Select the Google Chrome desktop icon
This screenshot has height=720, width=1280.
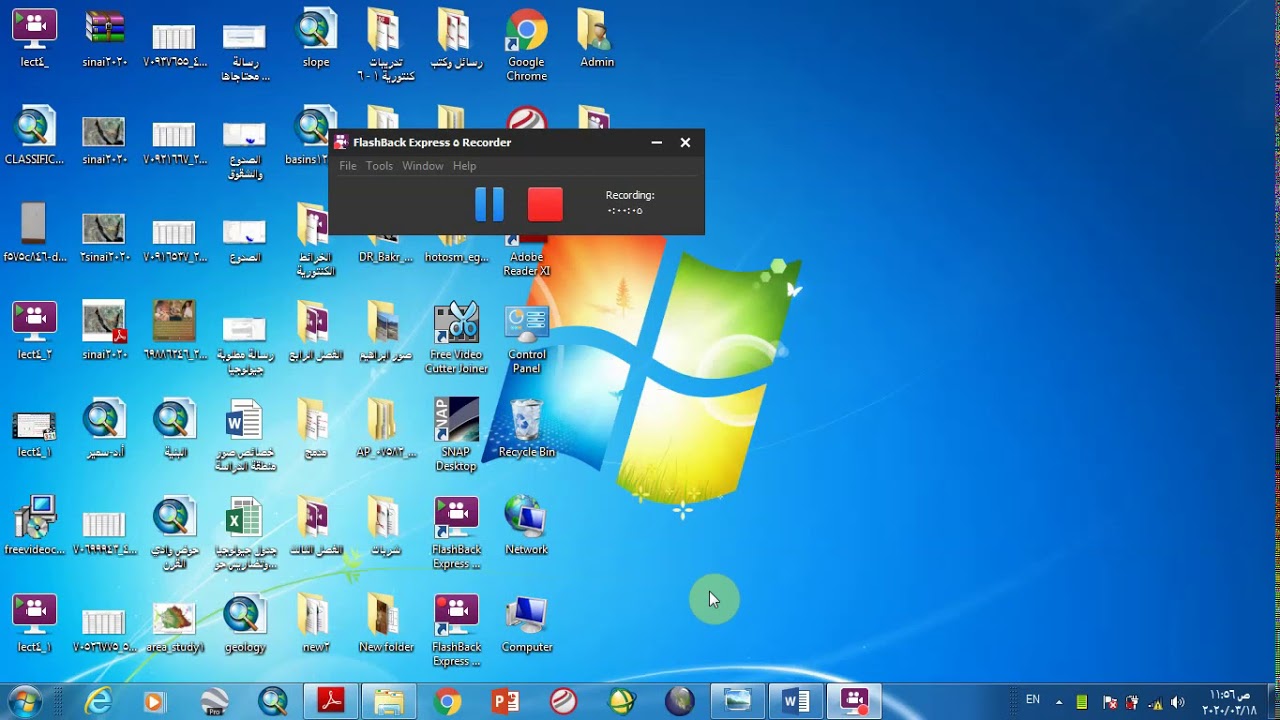[x=526, y=46]
